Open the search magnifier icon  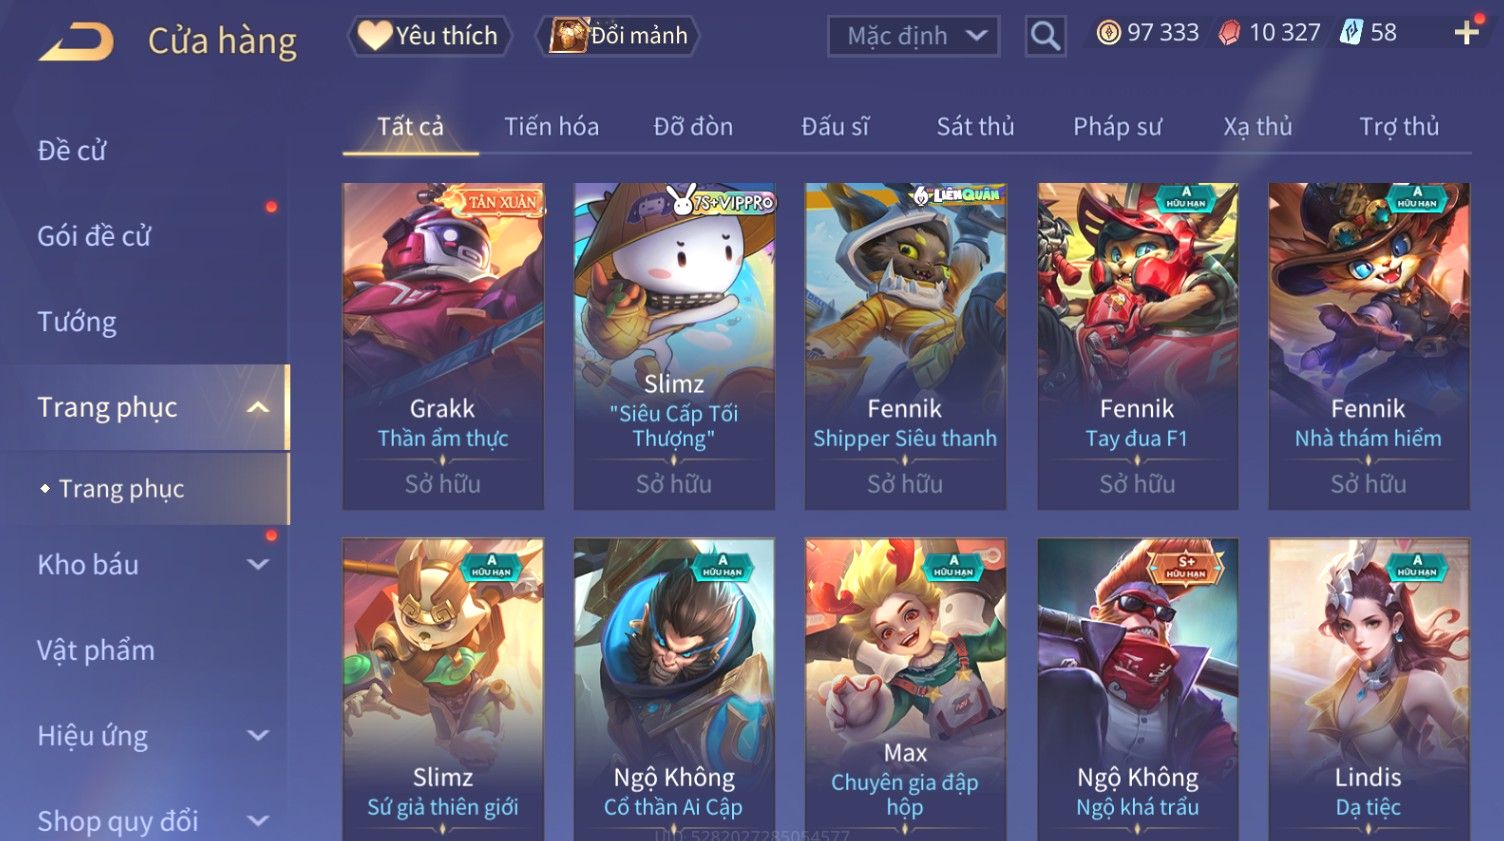pyautogui.click(x=1045, y=36)
